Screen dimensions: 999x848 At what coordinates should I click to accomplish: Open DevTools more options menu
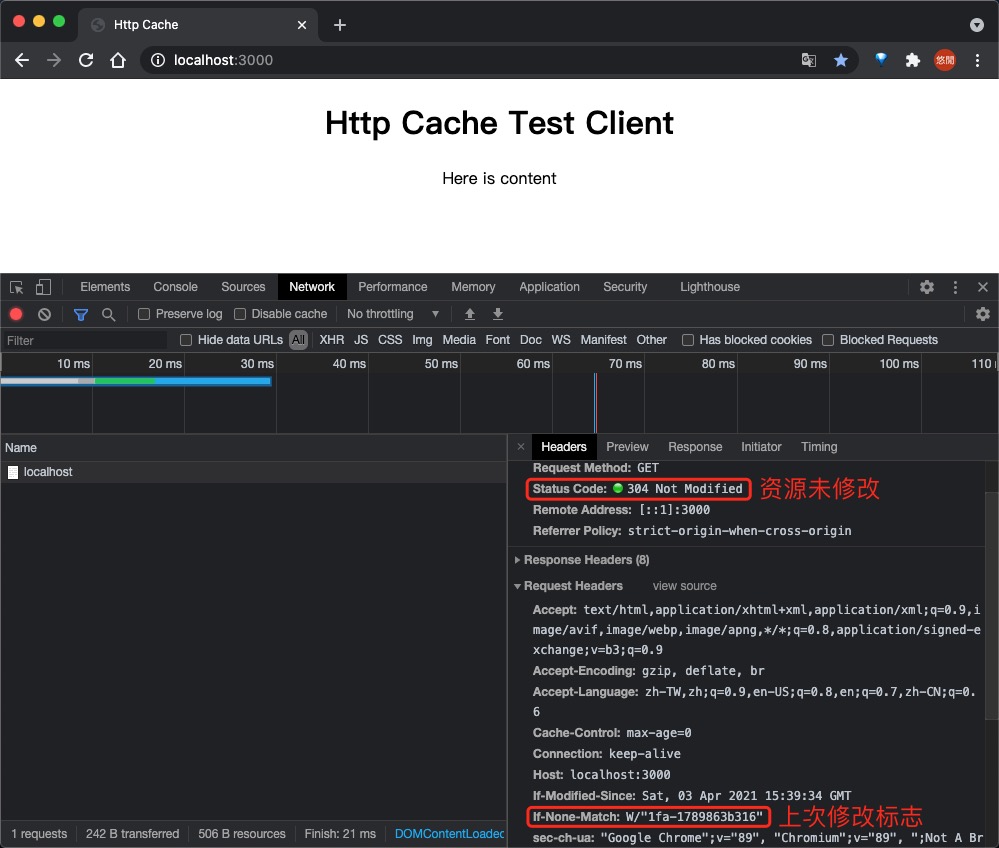(955, 287)
